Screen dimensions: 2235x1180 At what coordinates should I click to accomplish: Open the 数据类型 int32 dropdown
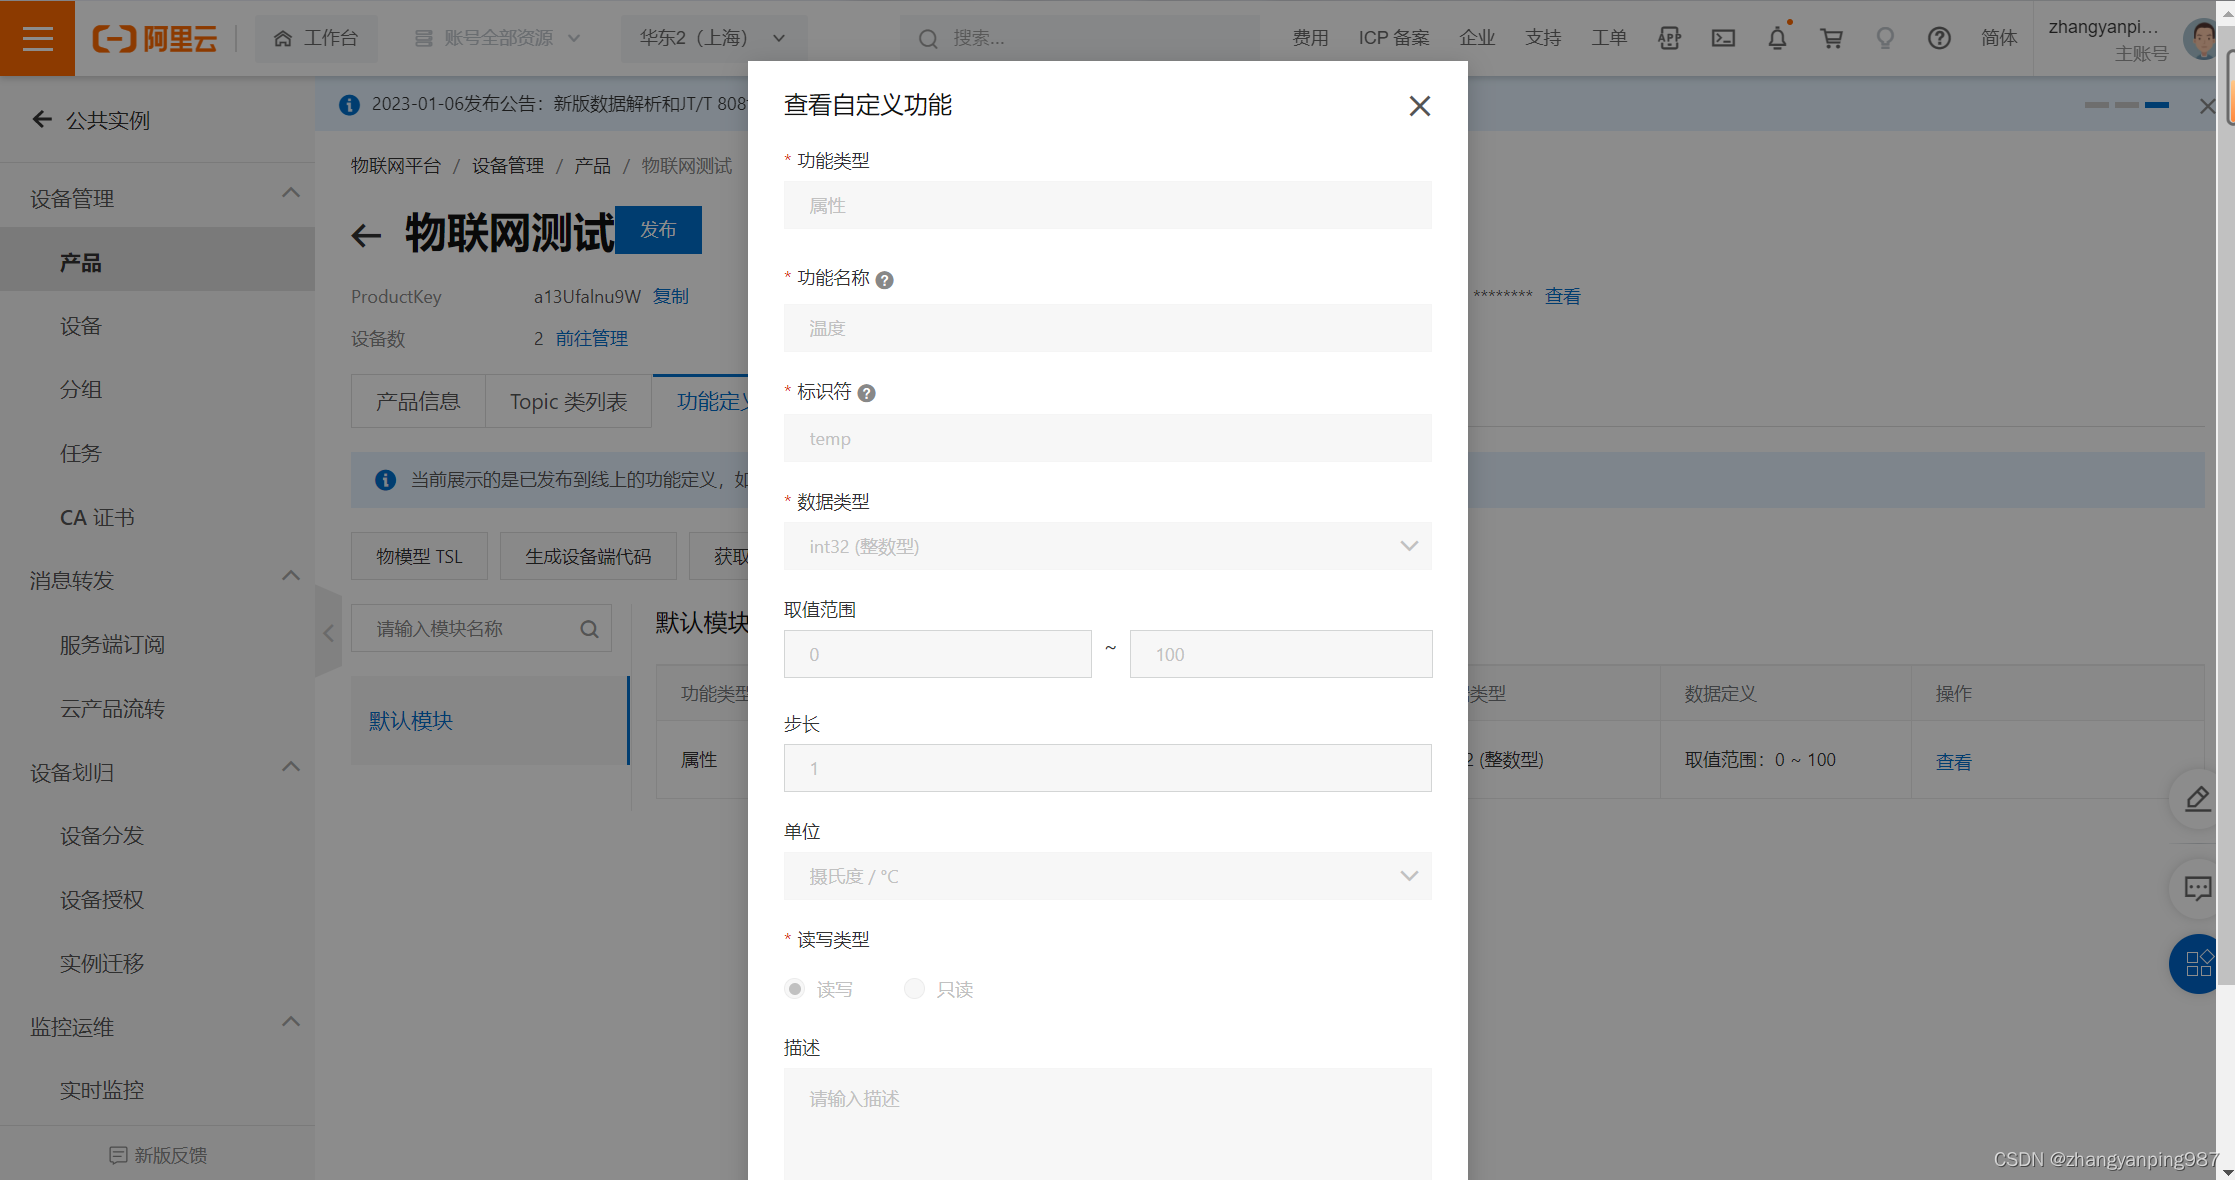1107,546
